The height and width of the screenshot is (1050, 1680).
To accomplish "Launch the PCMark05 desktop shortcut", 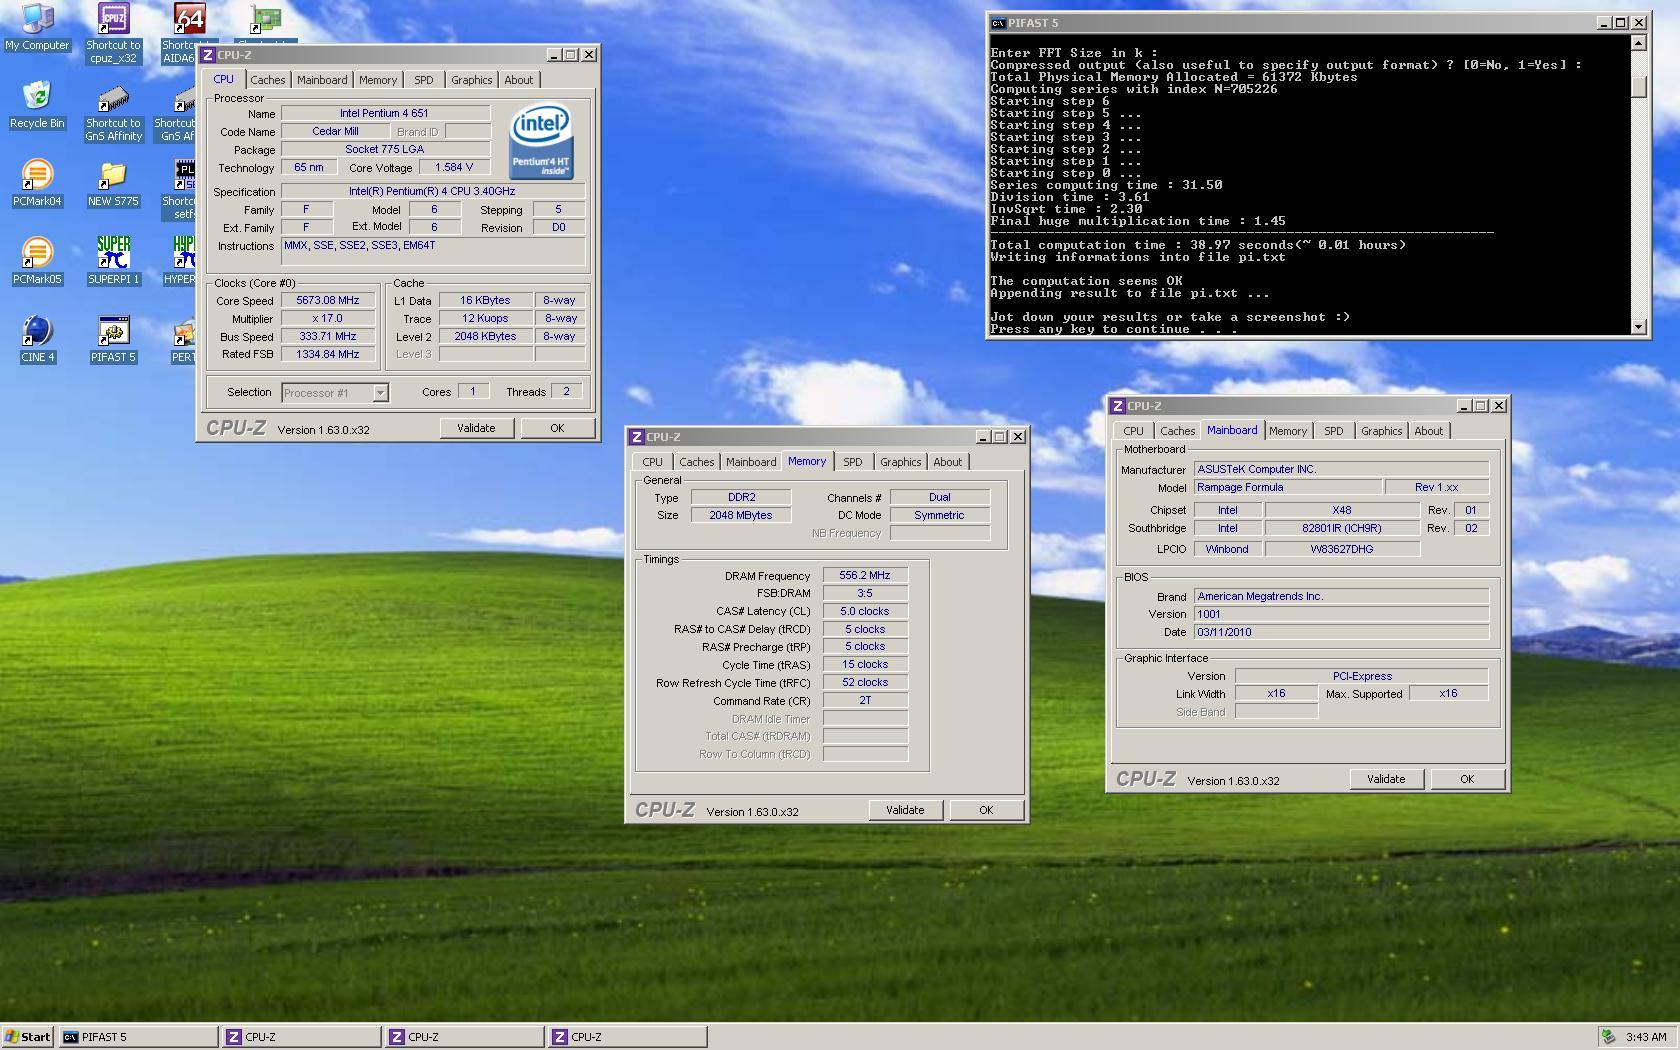I will (37, 261).
